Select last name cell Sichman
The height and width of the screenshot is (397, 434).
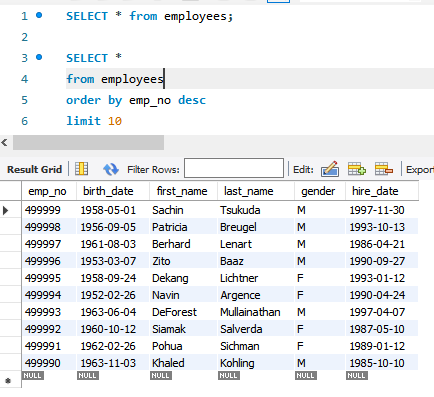tap(256, 346)
